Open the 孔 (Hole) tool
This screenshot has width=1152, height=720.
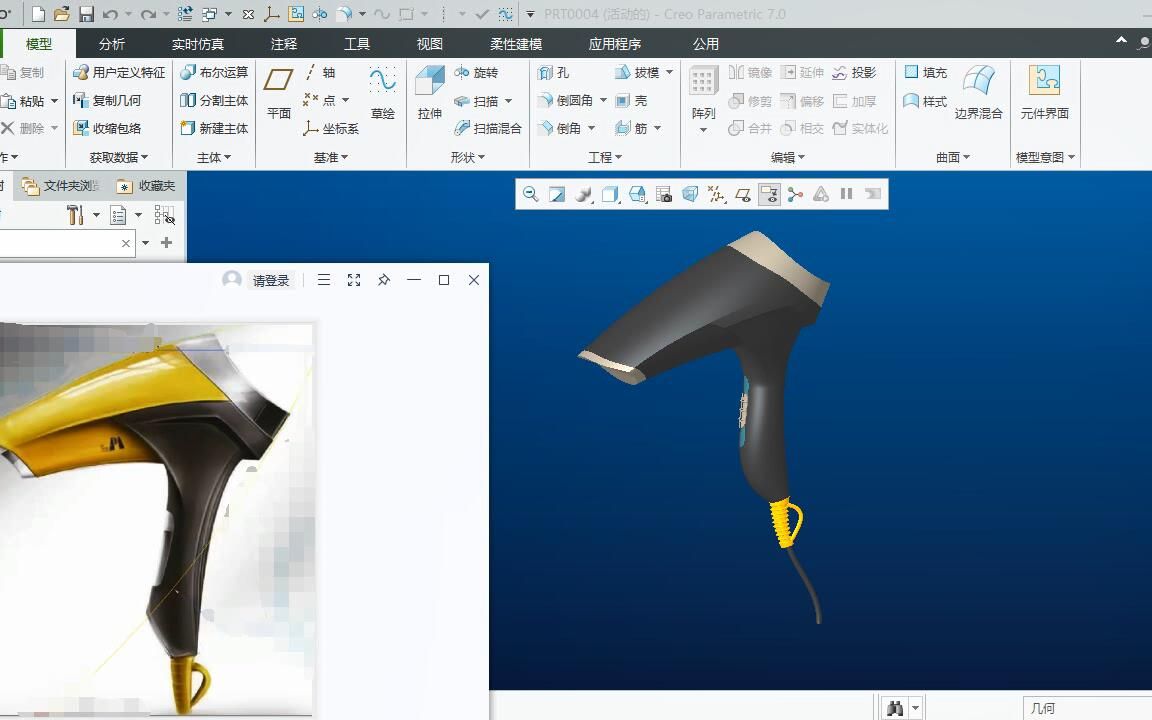point(551,73)
